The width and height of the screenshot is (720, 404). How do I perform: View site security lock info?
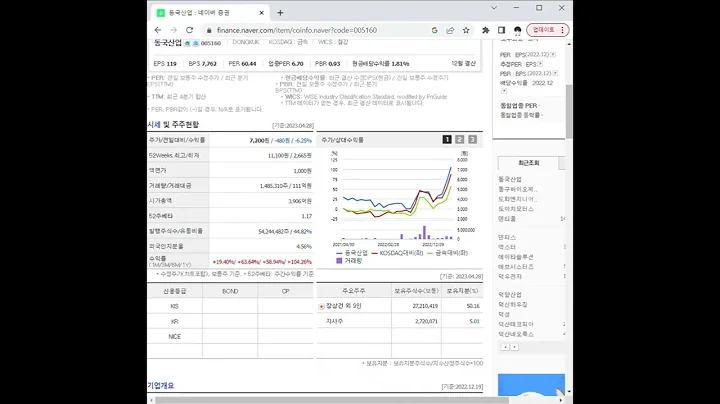click(x=209, y=30)
